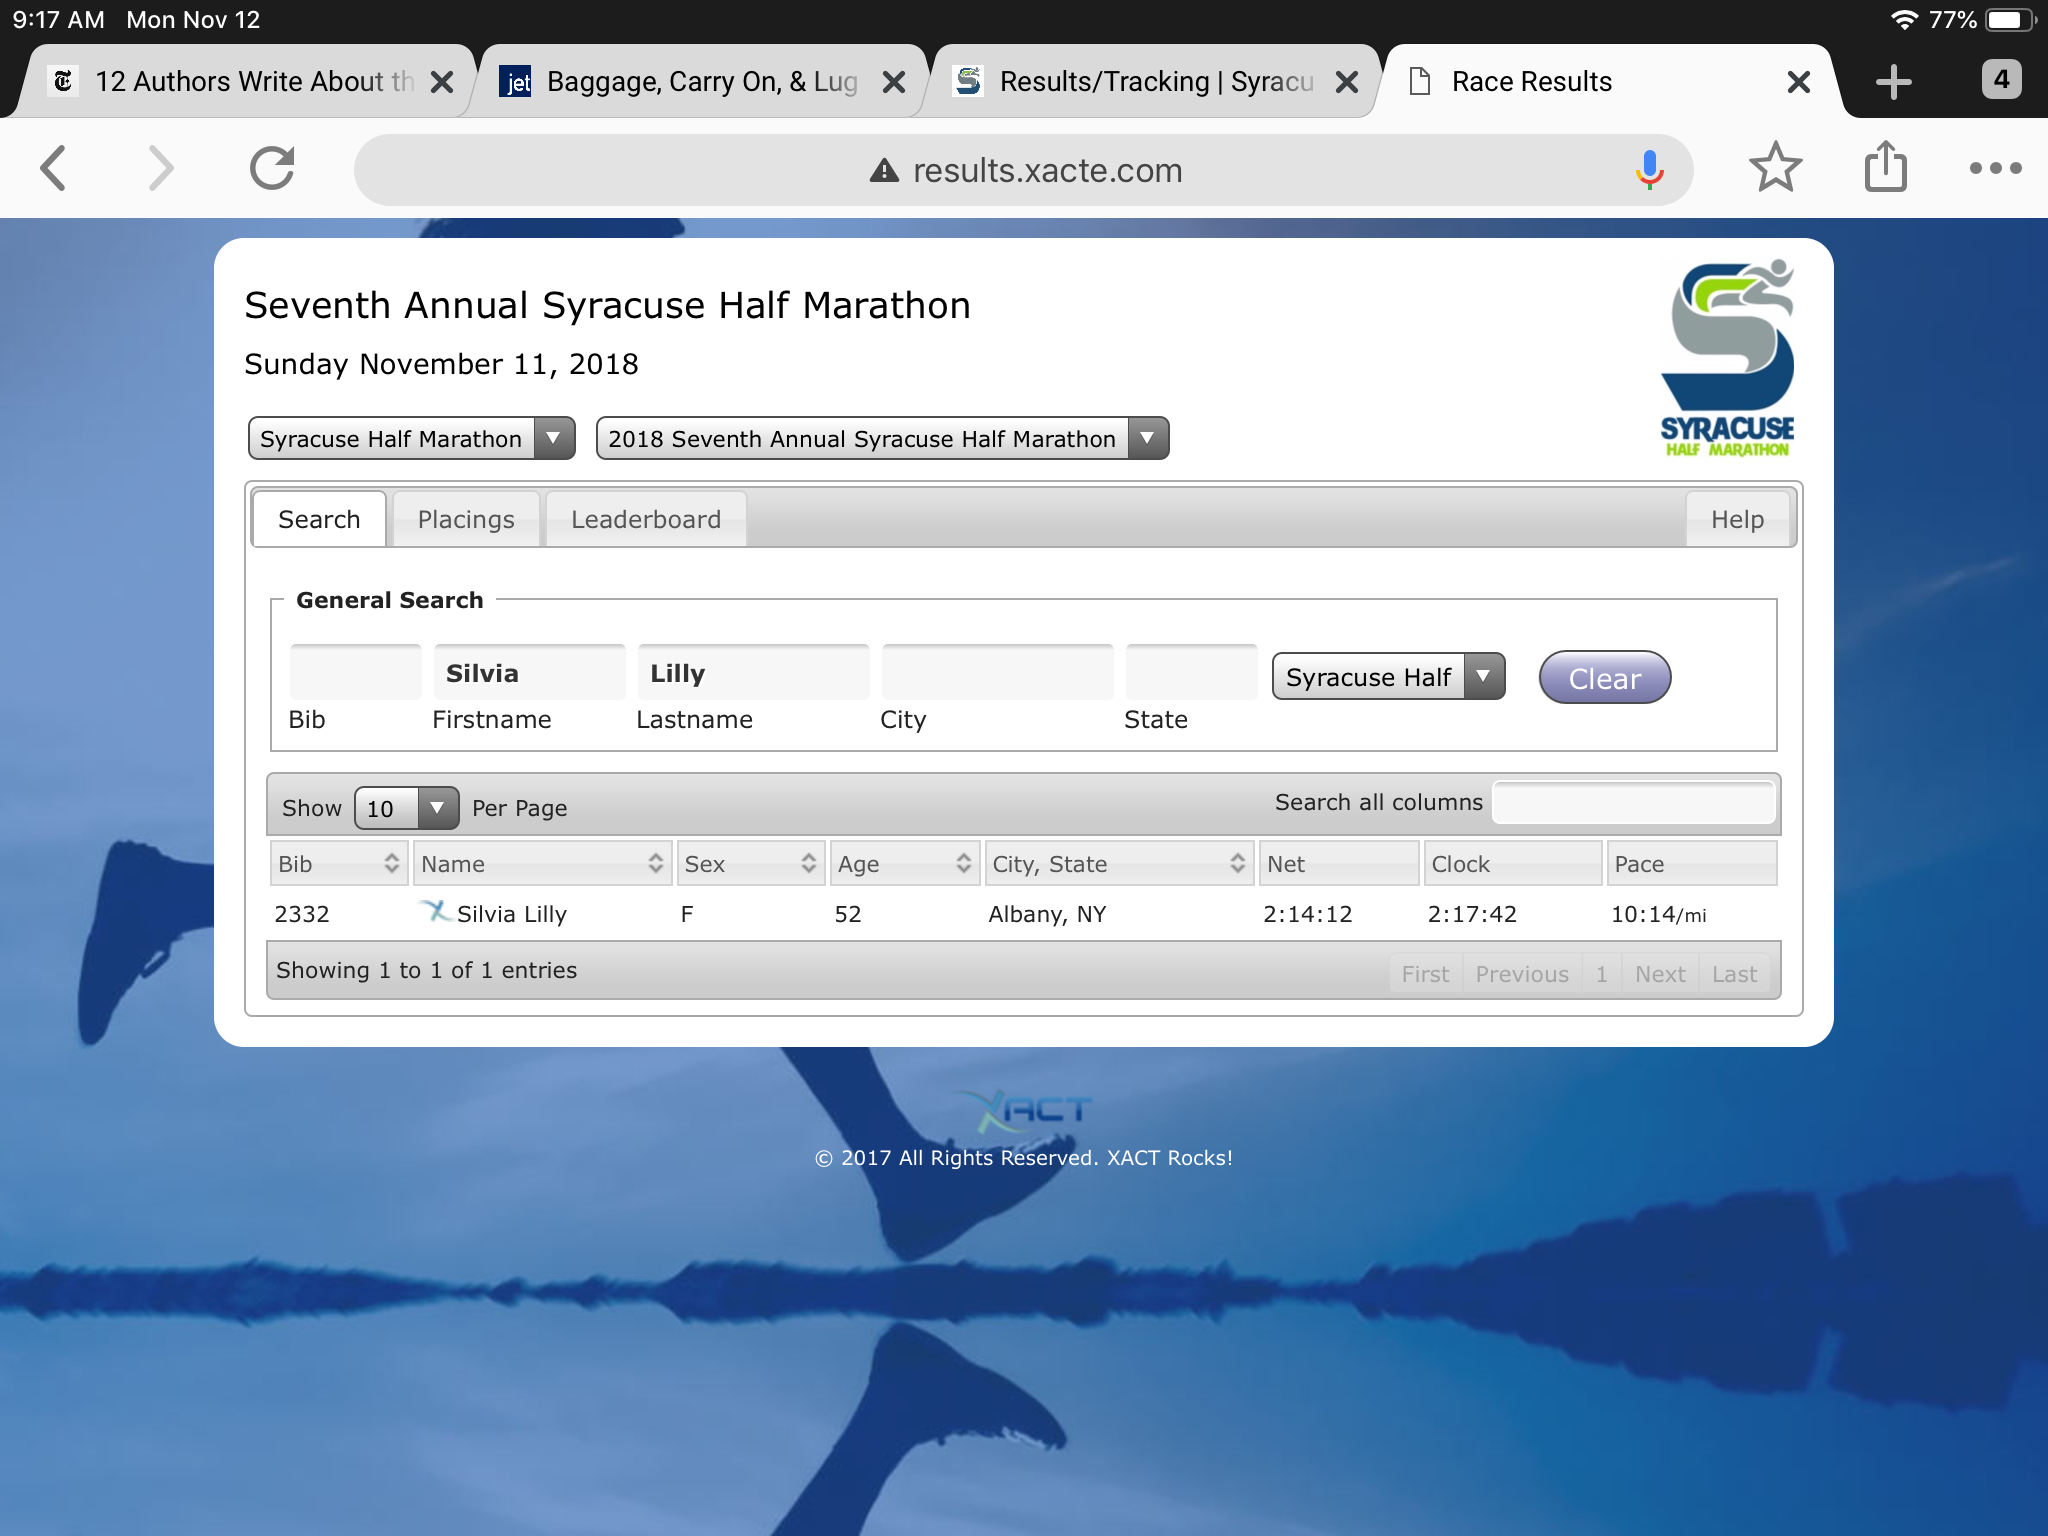This screenshot has height=1536, width=2048.
Task: Change the Show 10 per page dropdown
Action: pyautogui.click(x=406, y=808)
